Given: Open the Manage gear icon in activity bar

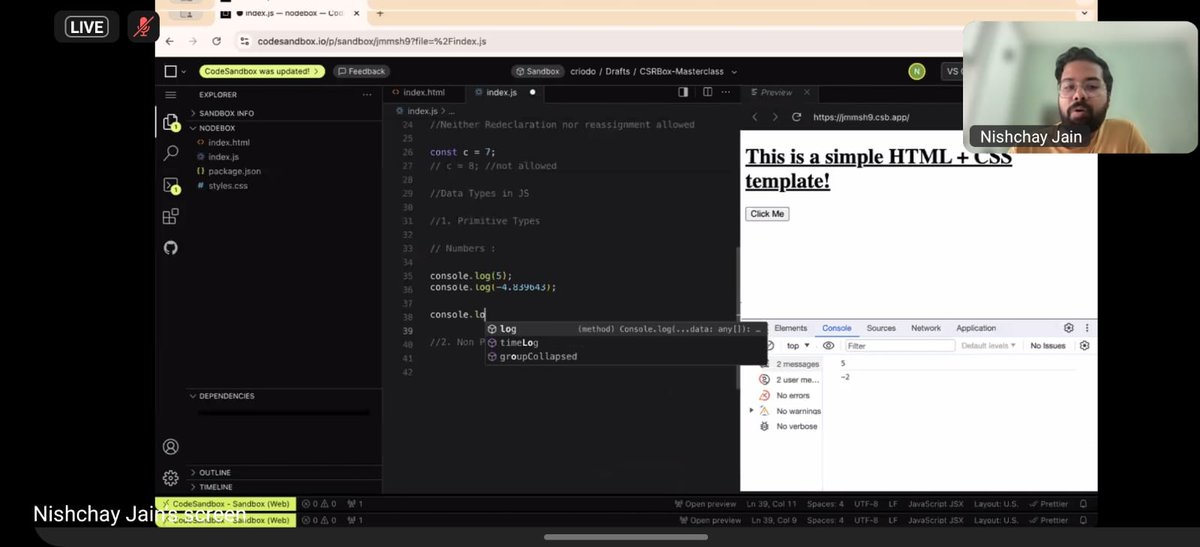Looking at the screenshot, I should pyautogui.click(x=170, y=478).
